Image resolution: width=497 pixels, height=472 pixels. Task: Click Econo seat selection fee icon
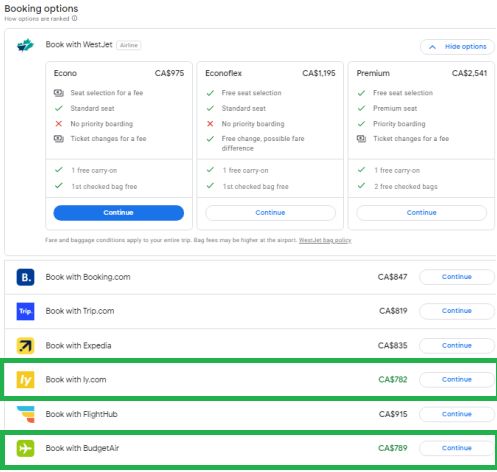click(59, 93)
